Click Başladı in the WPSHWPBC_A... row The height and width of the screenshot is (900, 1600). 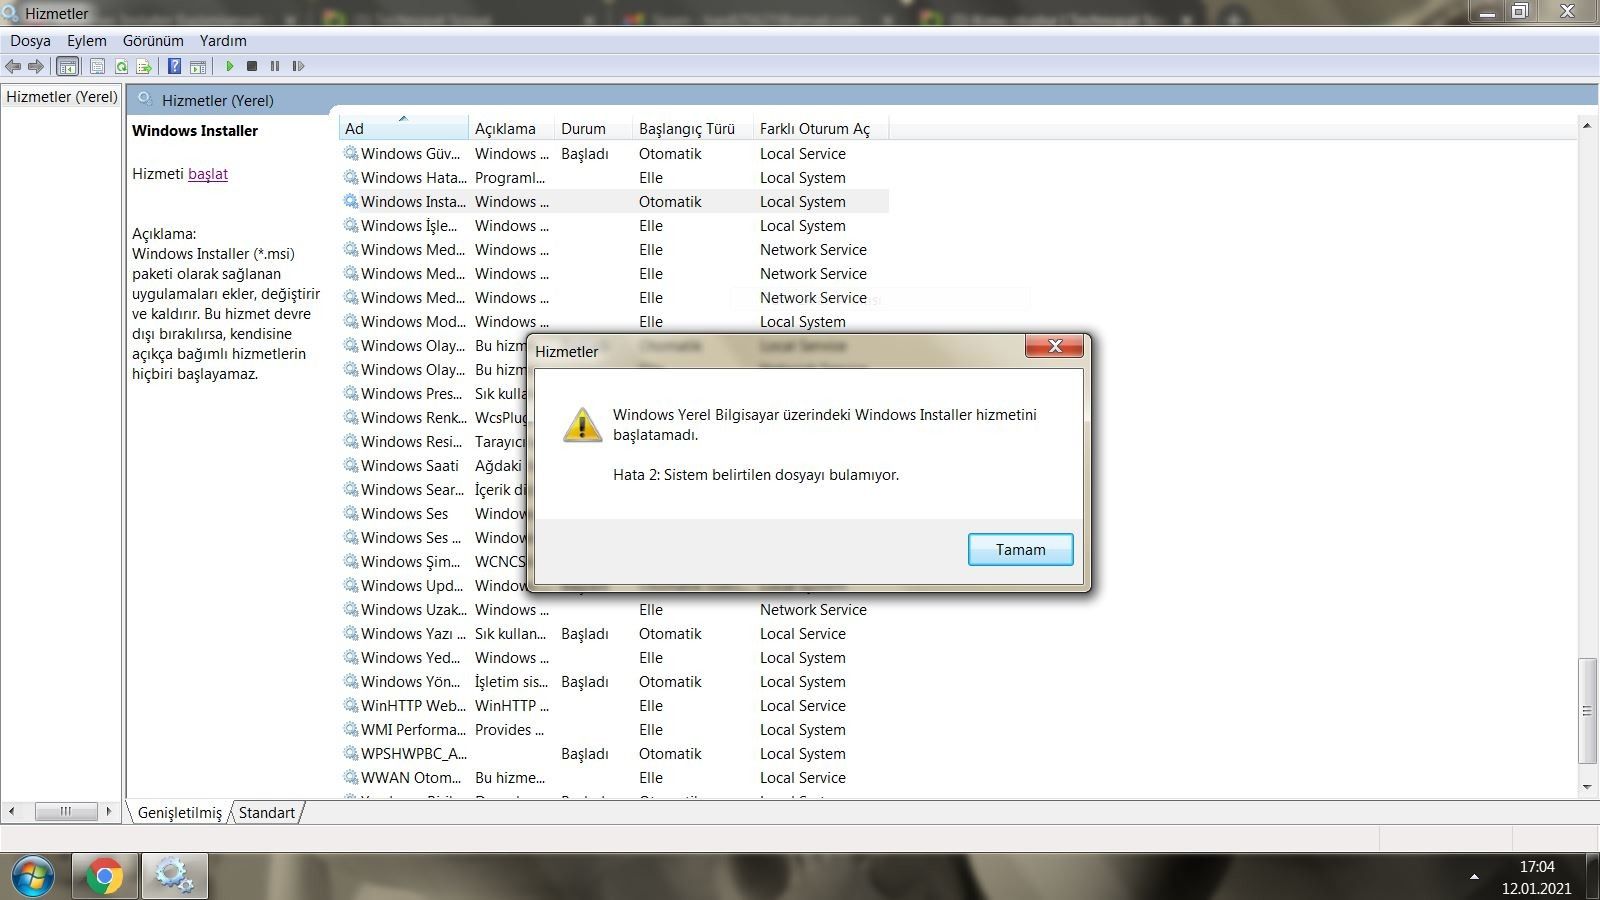[x=585, y=753]
